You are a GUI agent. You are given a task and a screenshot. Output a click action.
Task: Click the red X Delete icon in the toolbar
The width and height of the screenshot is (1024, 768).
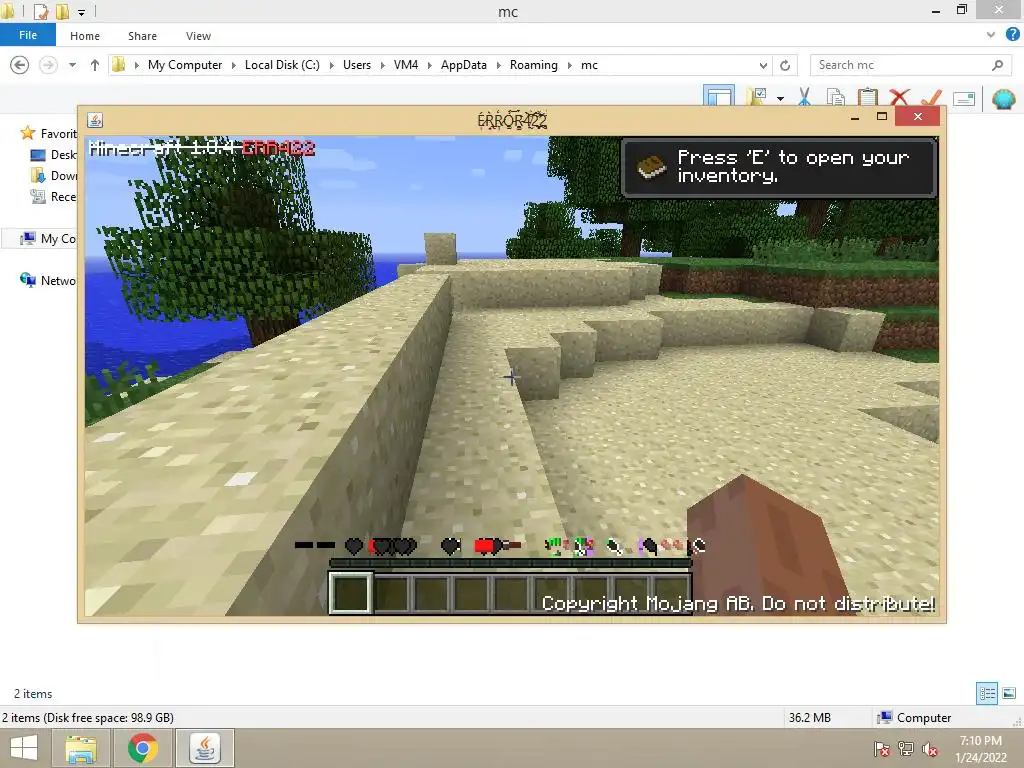[899, 97]
